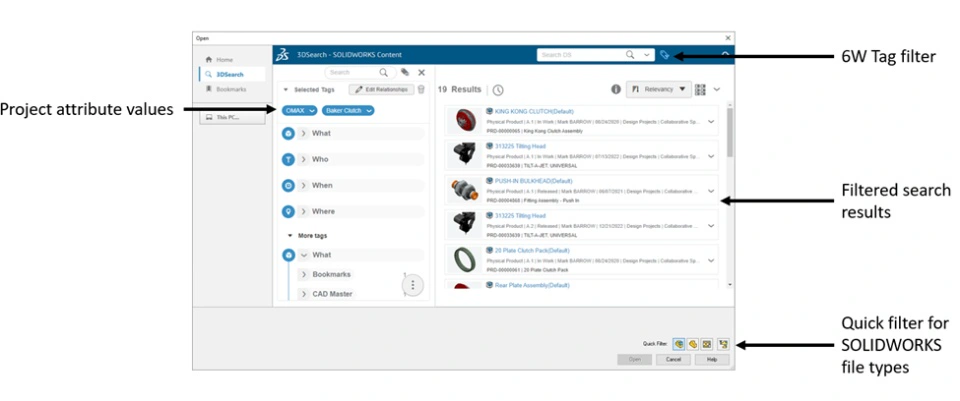Open the Relevancy sort dropdown
This screenshot has width=960, height=401.
pyautogui.click(x=659, y=89)
